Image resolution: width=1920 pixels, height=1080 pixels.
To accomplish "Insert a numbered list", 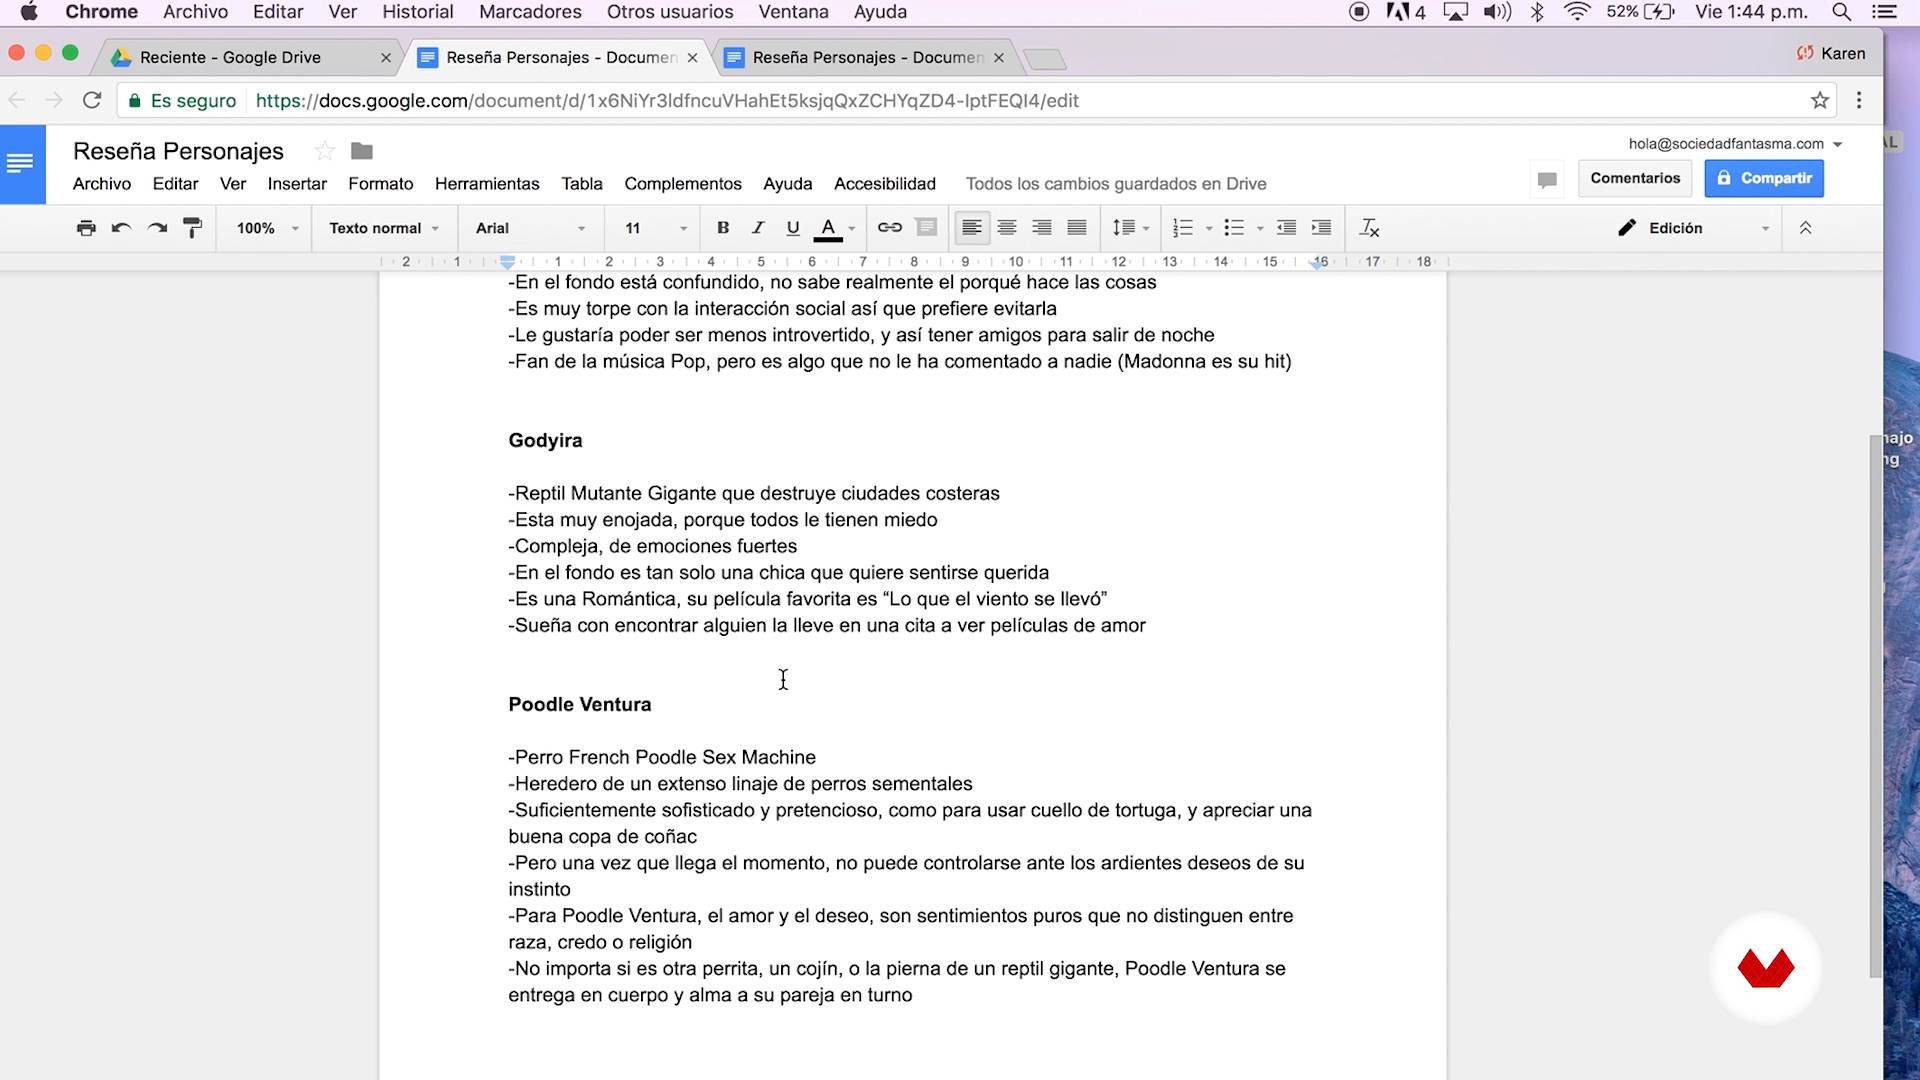I will [x=1183, y=228].
